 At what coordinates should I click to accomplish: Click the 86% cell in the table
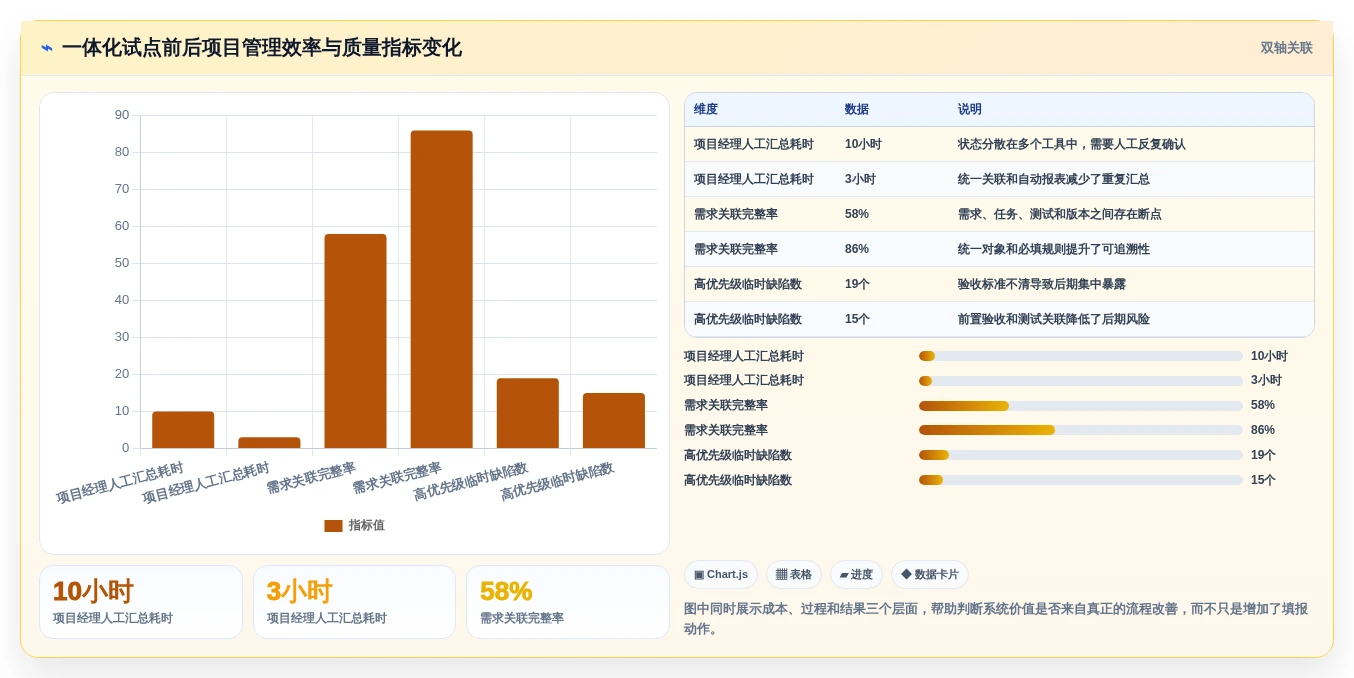tap(857, 249)
